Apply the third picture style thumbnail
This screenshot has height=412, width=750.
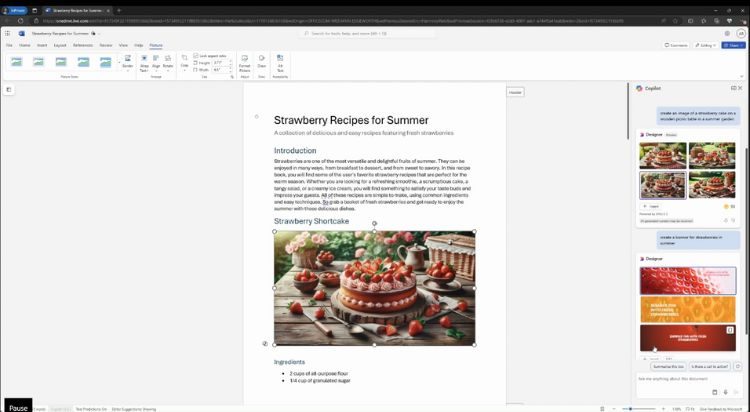[x=61, y=62]
